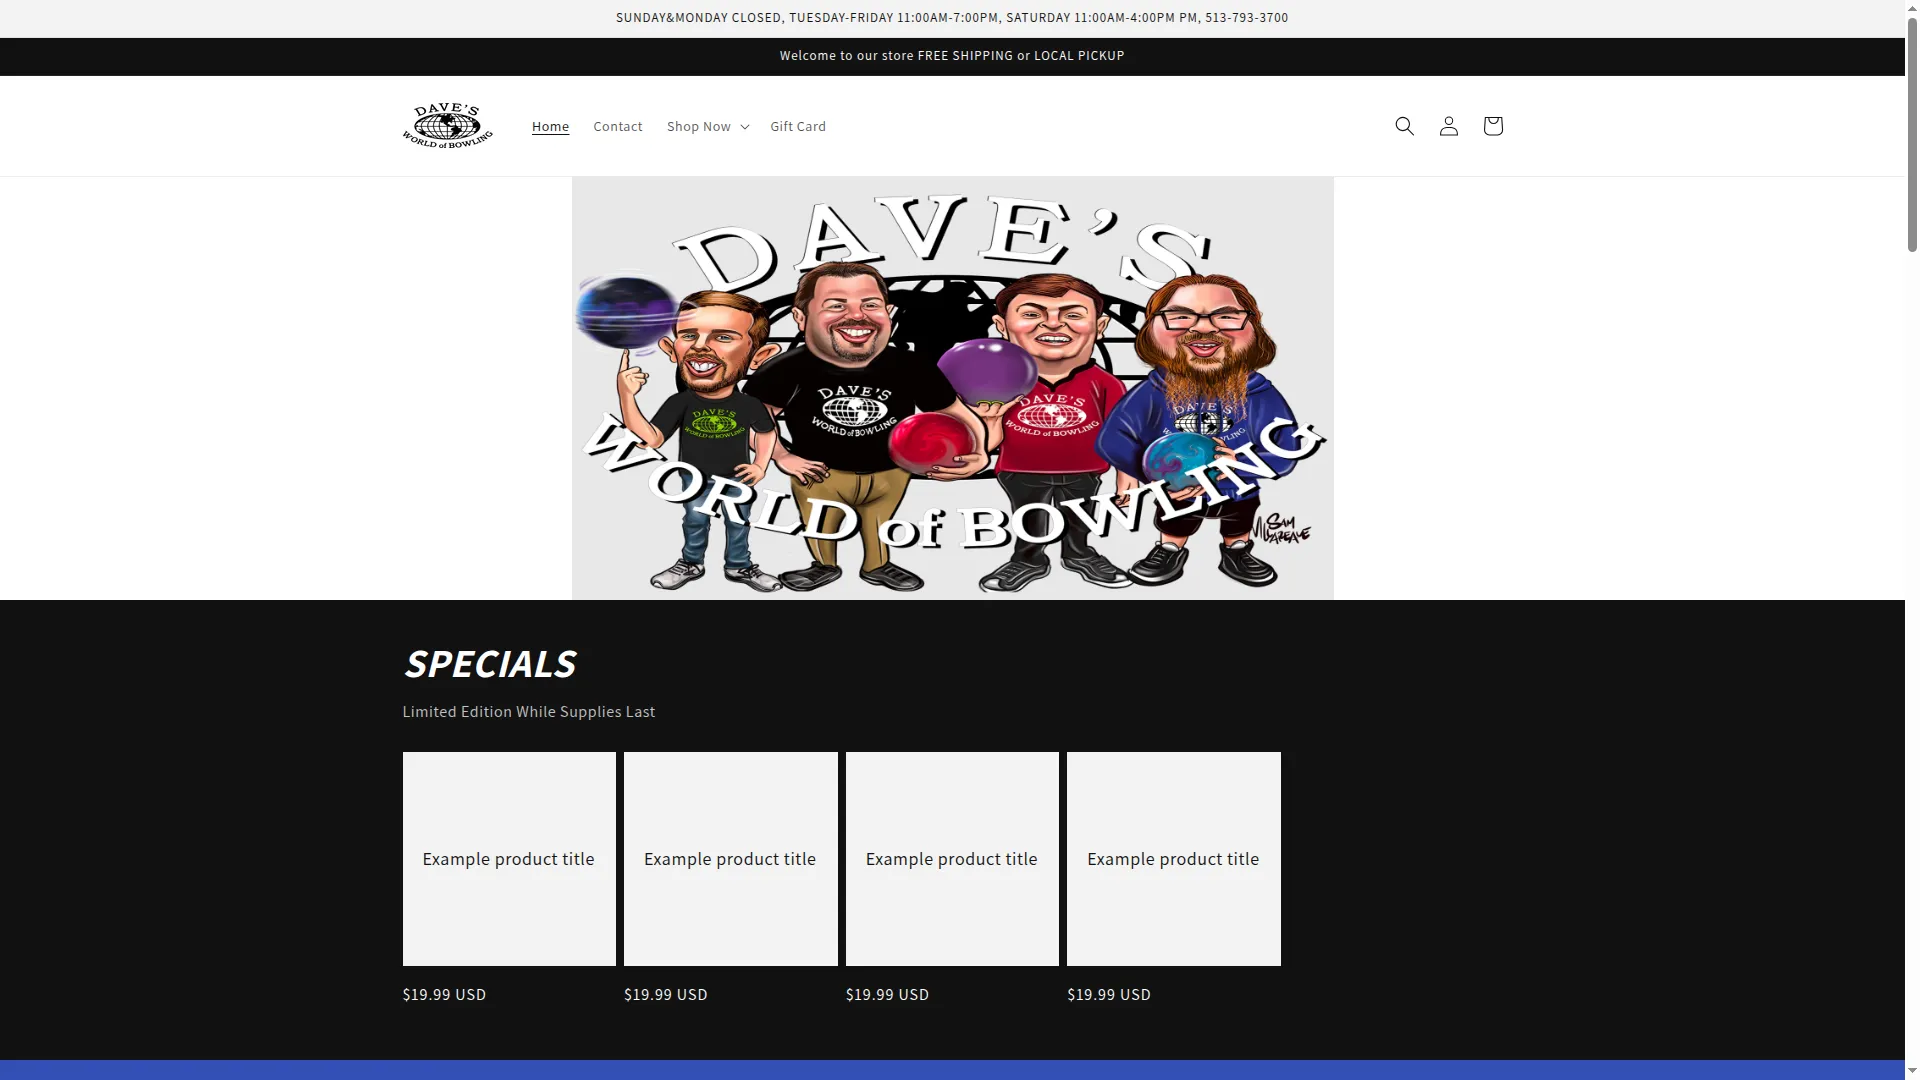Screen dimensions: 1920x1080
Task: Click the SPECIALS section heading
Action: coord(489,664)
